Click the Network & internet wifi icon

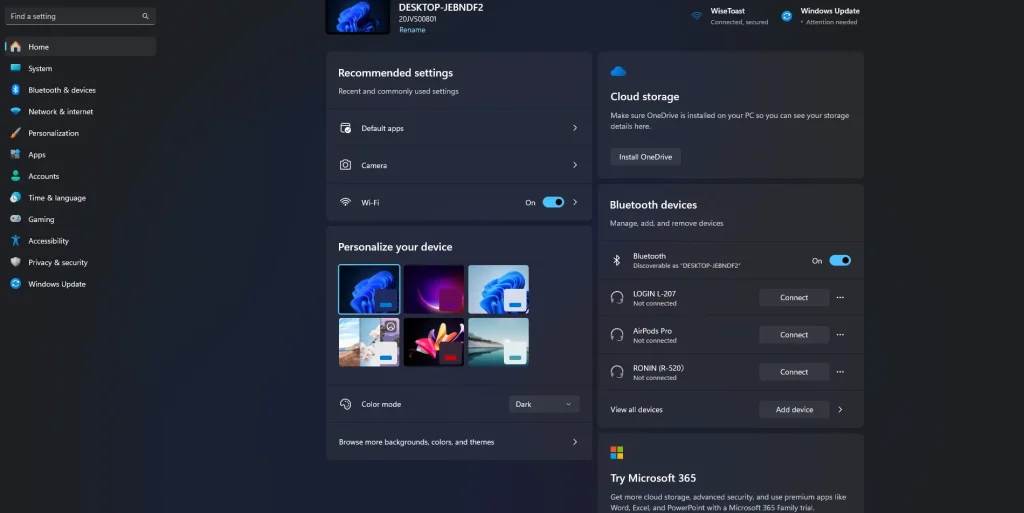pyautogui.click(x=16, y=111)
